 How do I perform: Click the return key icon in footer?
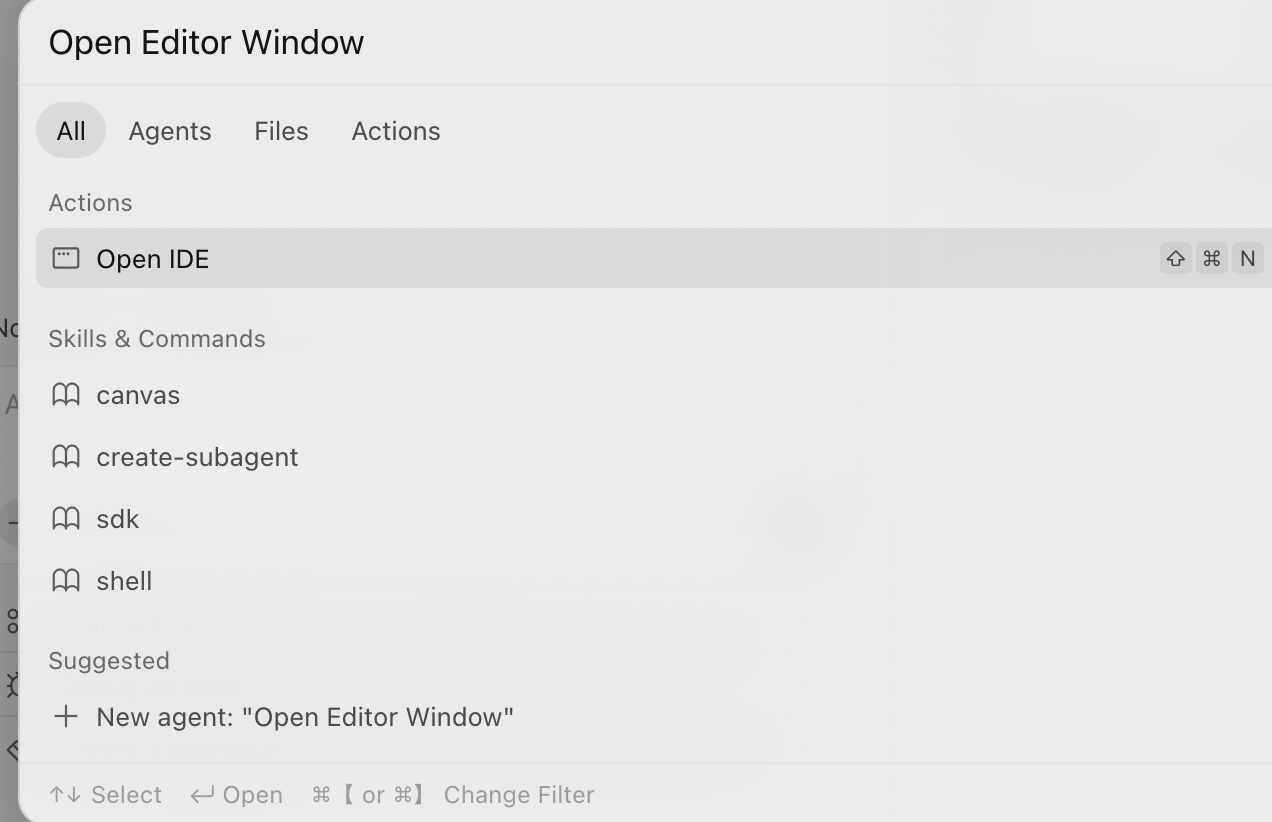(203, 795)
